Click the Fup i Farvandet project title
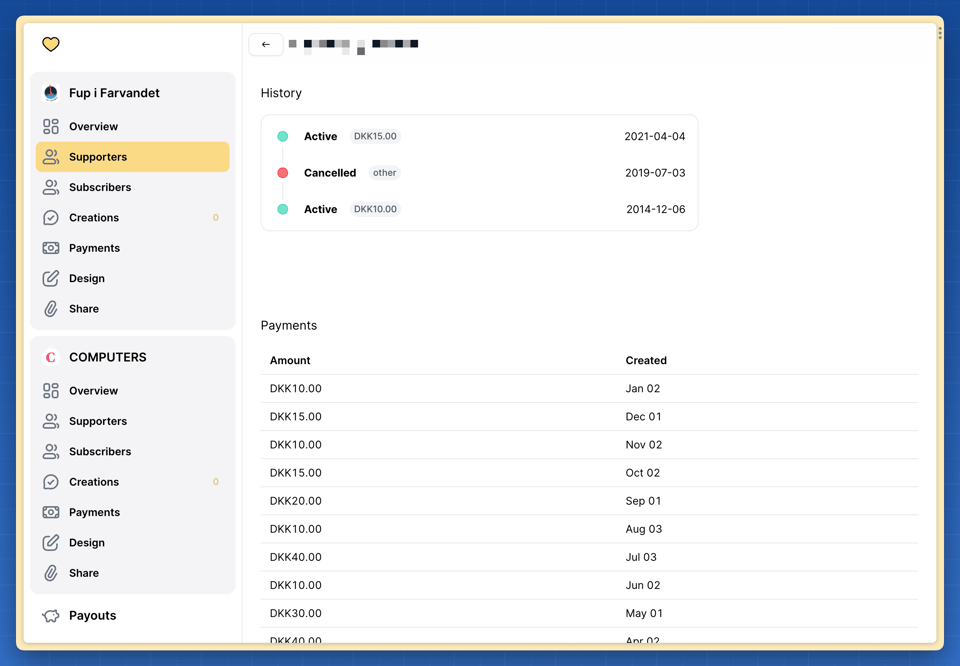The height and width of the screenshot is (666, 960). (x=114, y=93)
